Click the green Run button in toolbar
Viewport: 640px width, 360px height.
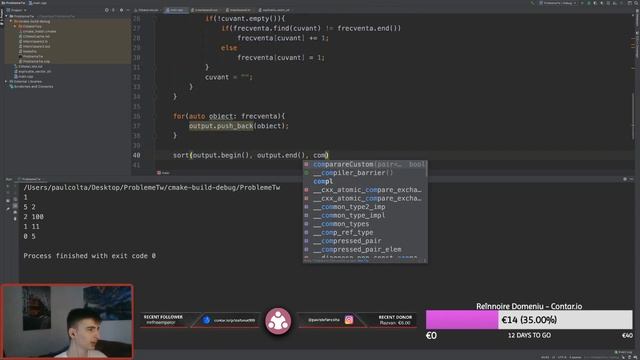click(582, 3)
